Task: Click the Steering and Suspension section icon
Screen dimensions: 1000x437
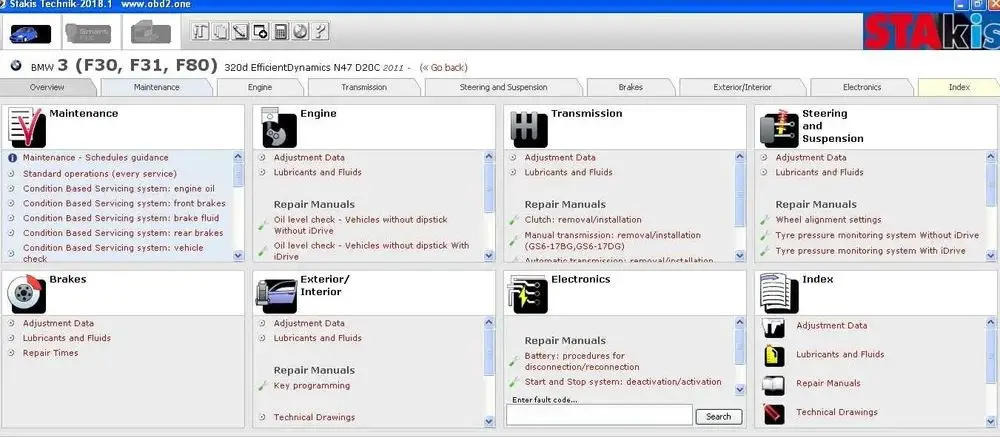Action: click(779, 128)
